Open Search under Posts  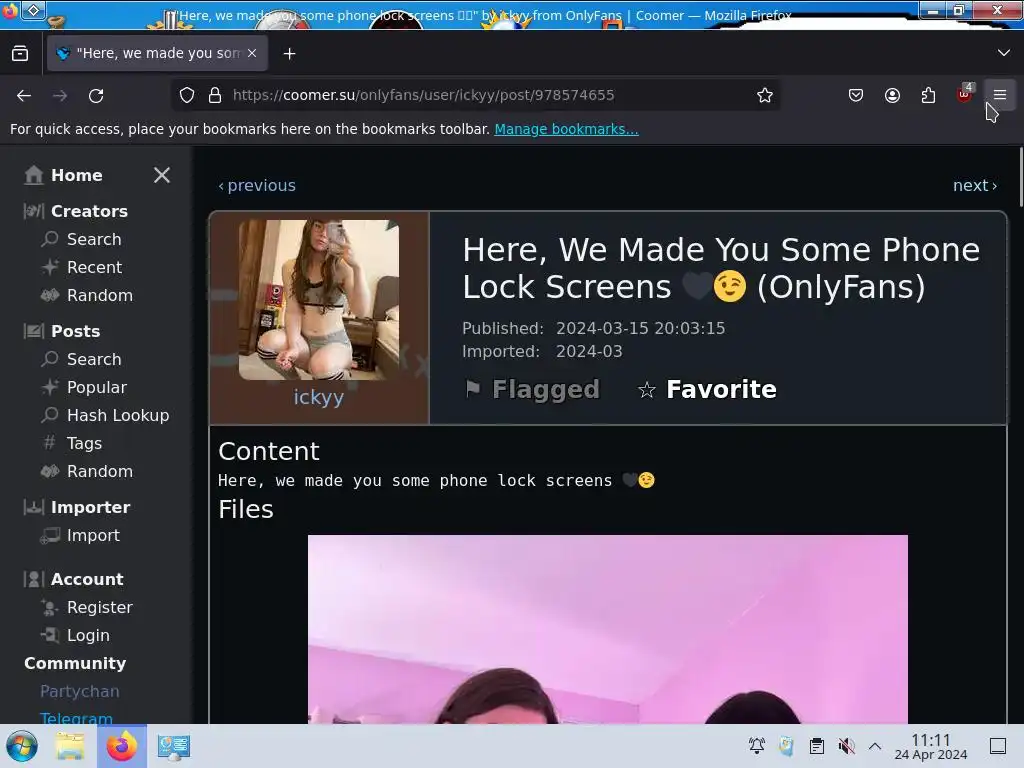pos(94,359)
